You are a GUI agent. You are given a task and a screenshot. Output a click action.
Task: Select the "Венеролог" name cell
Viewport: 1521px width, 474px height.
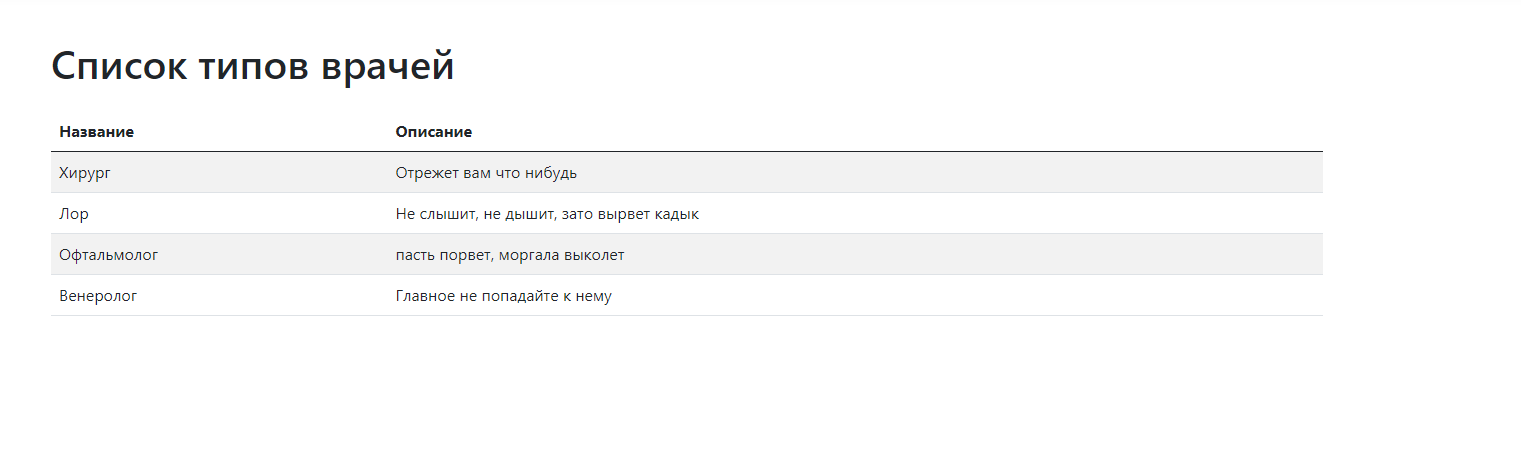point(97,296)
